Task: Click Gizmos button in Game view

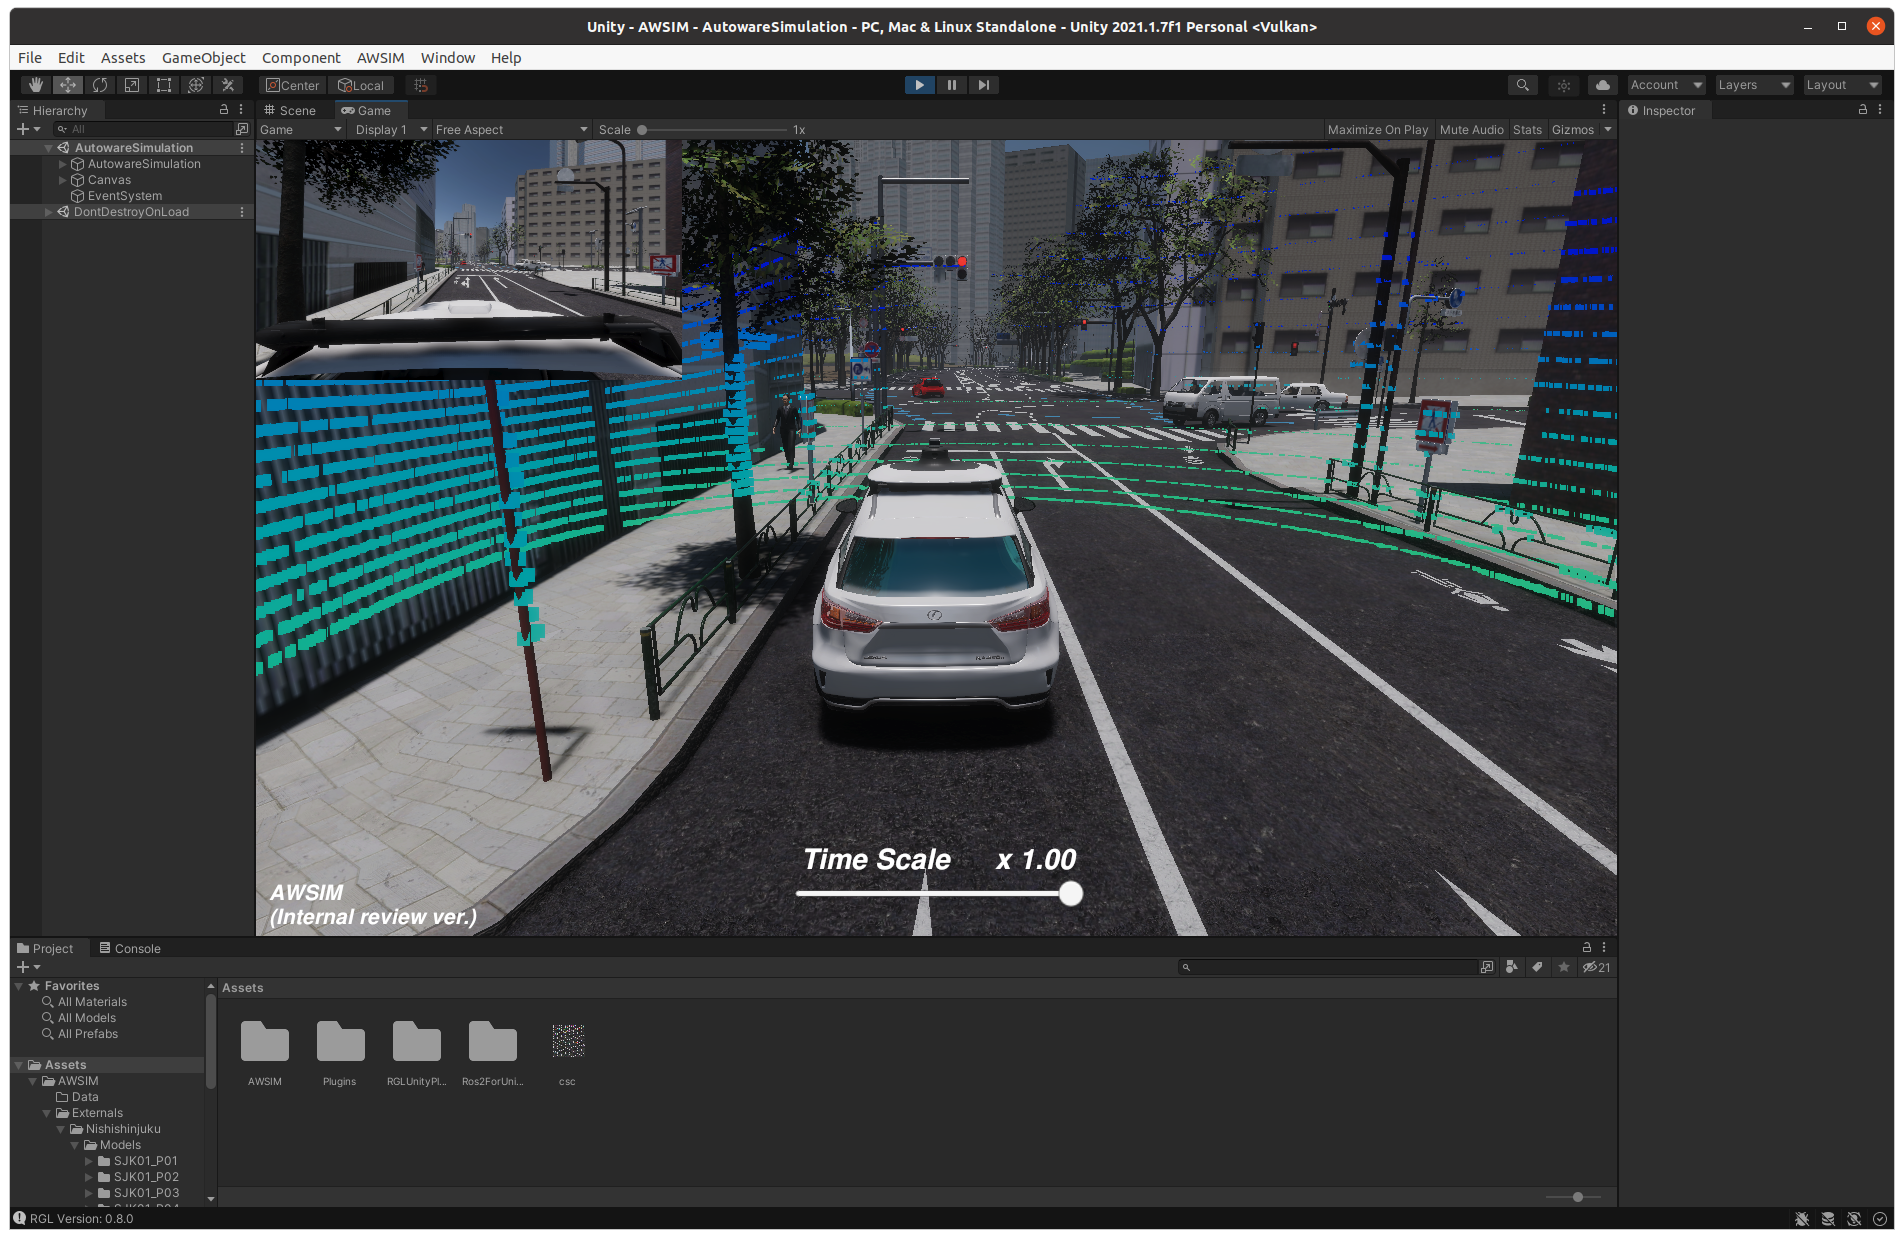Action: point(1572,129)
